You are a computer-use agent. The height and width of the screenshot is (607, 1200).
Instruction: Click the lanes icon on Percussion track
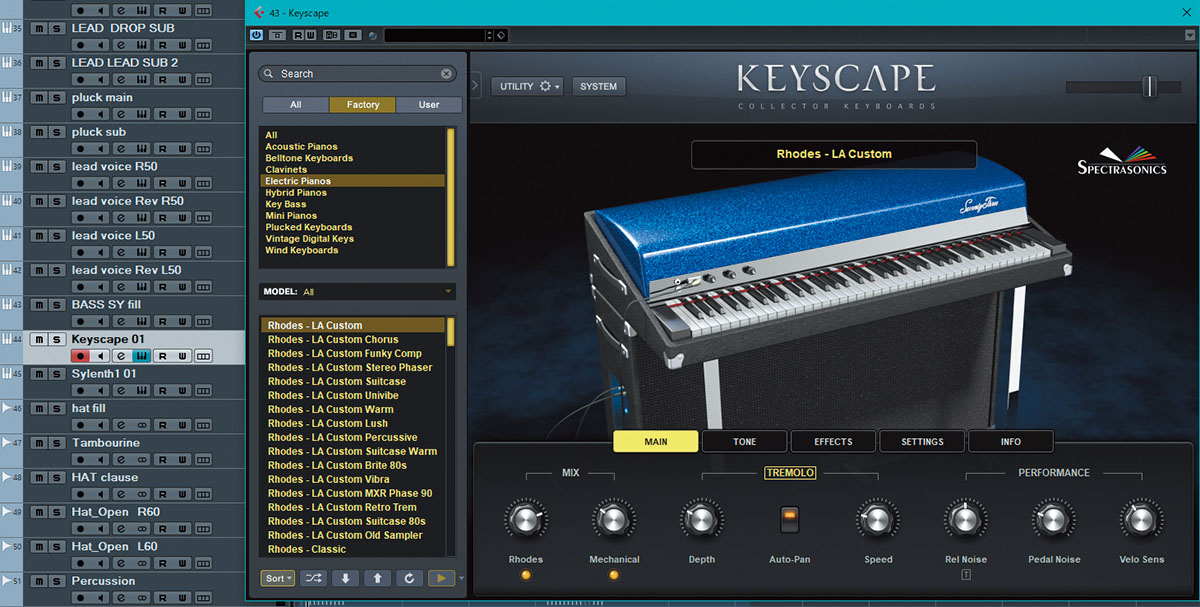click(x=204, y=598)
